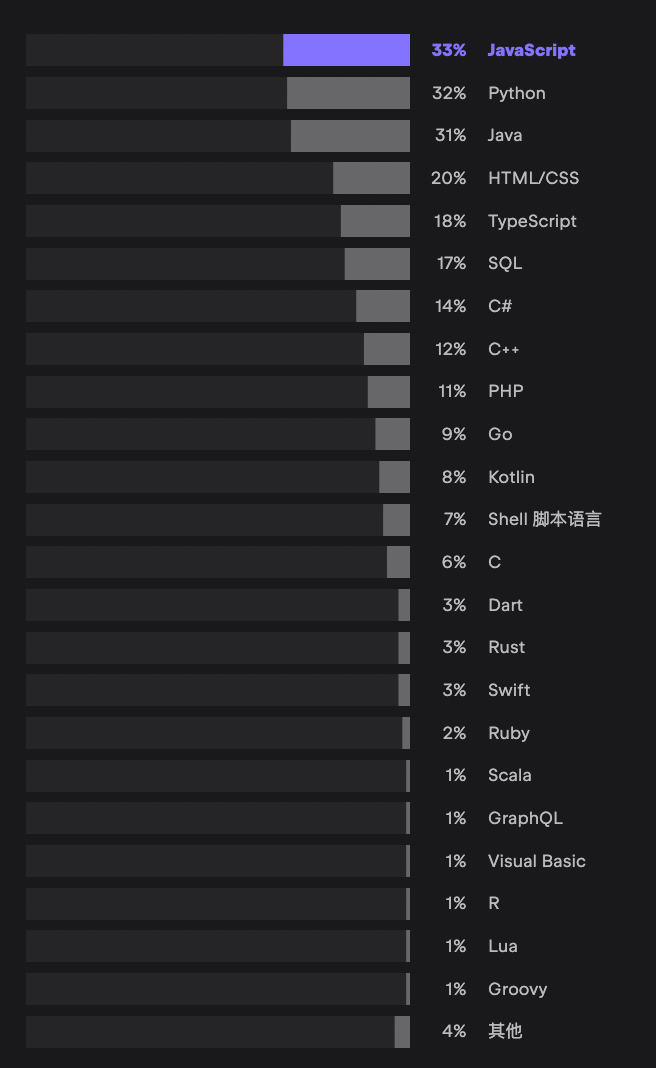Click the Ruby 2% percentage
656x1068 pixels.
[x=454, y=733]
